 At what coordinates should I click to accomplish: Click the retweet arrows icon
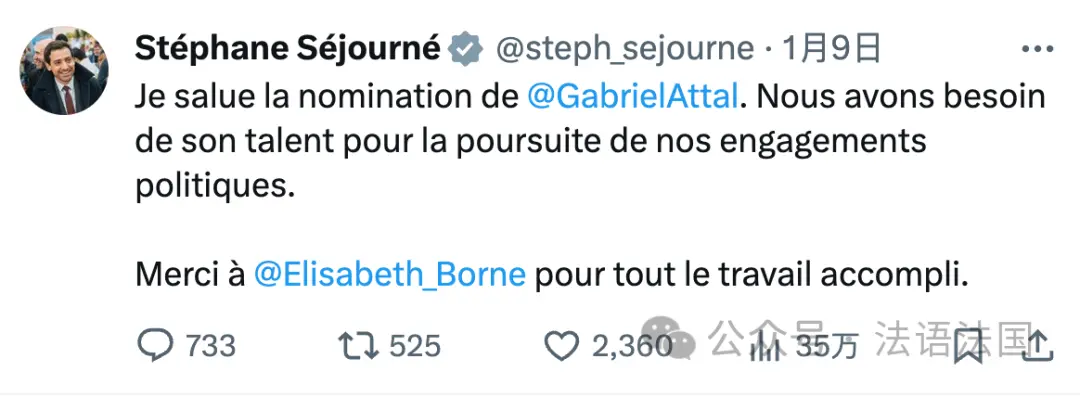[358, 345]
